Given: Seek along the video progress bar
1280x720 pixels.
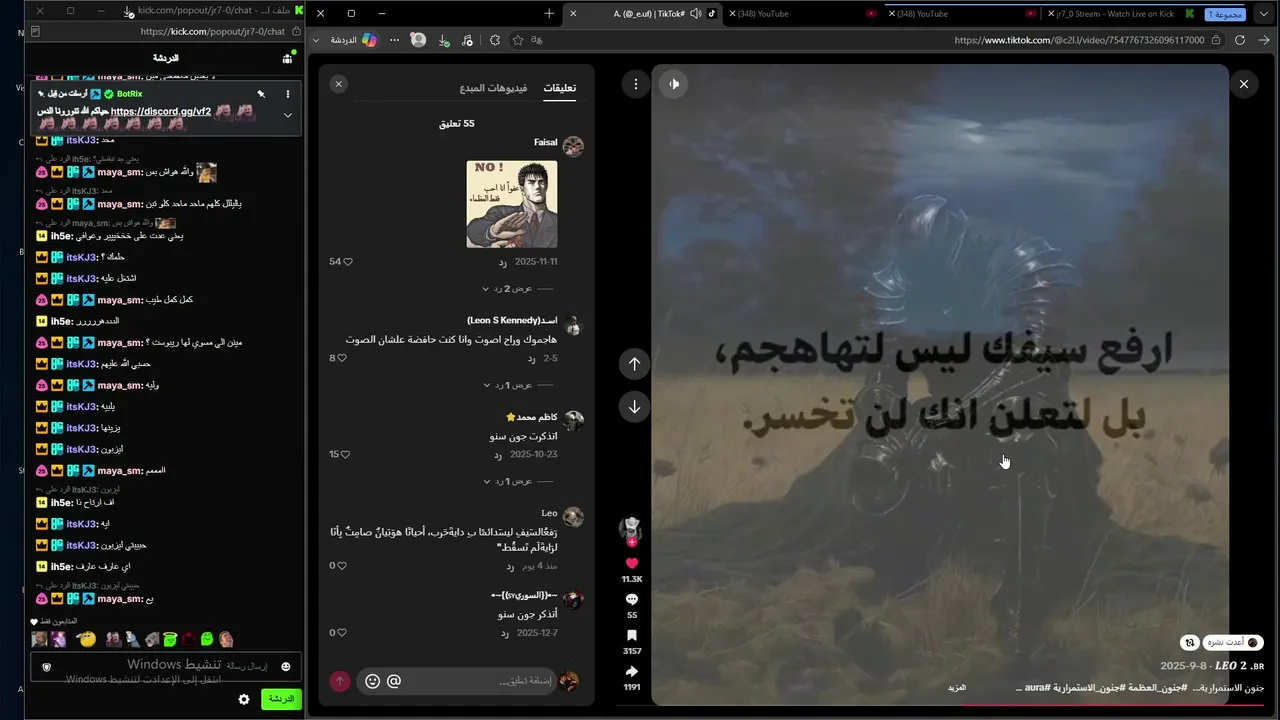Looking at the screenshot, I should (940, 705).
